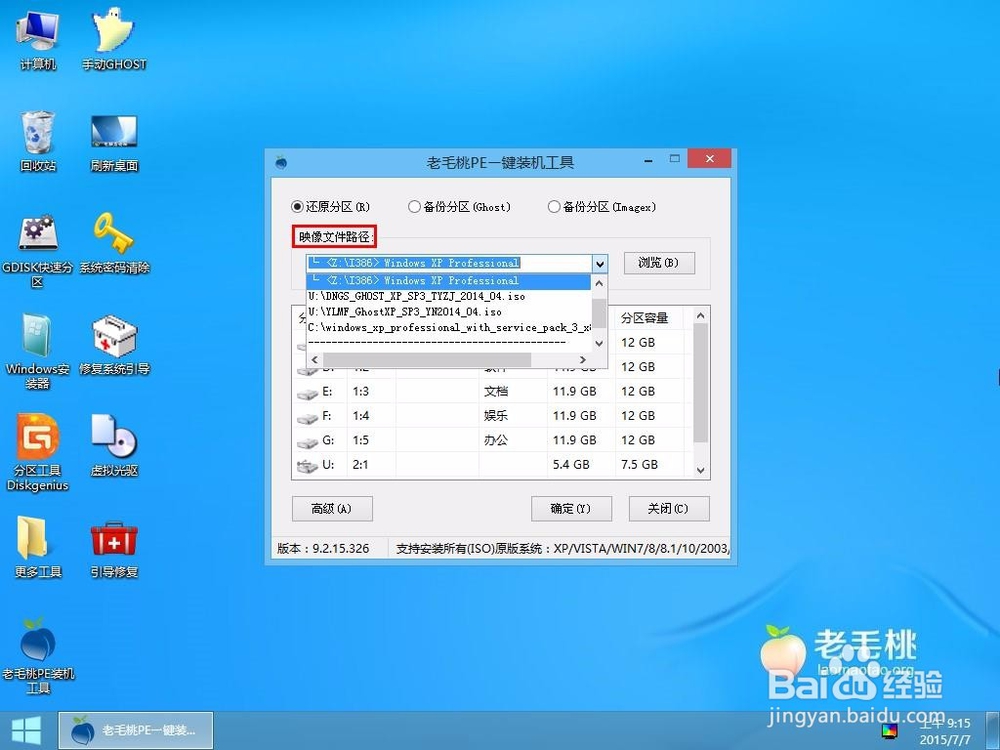Launch 引导修复 red toolbox icon
The width and height of the screenshot is (1000, 750).
tap(114, 547)
